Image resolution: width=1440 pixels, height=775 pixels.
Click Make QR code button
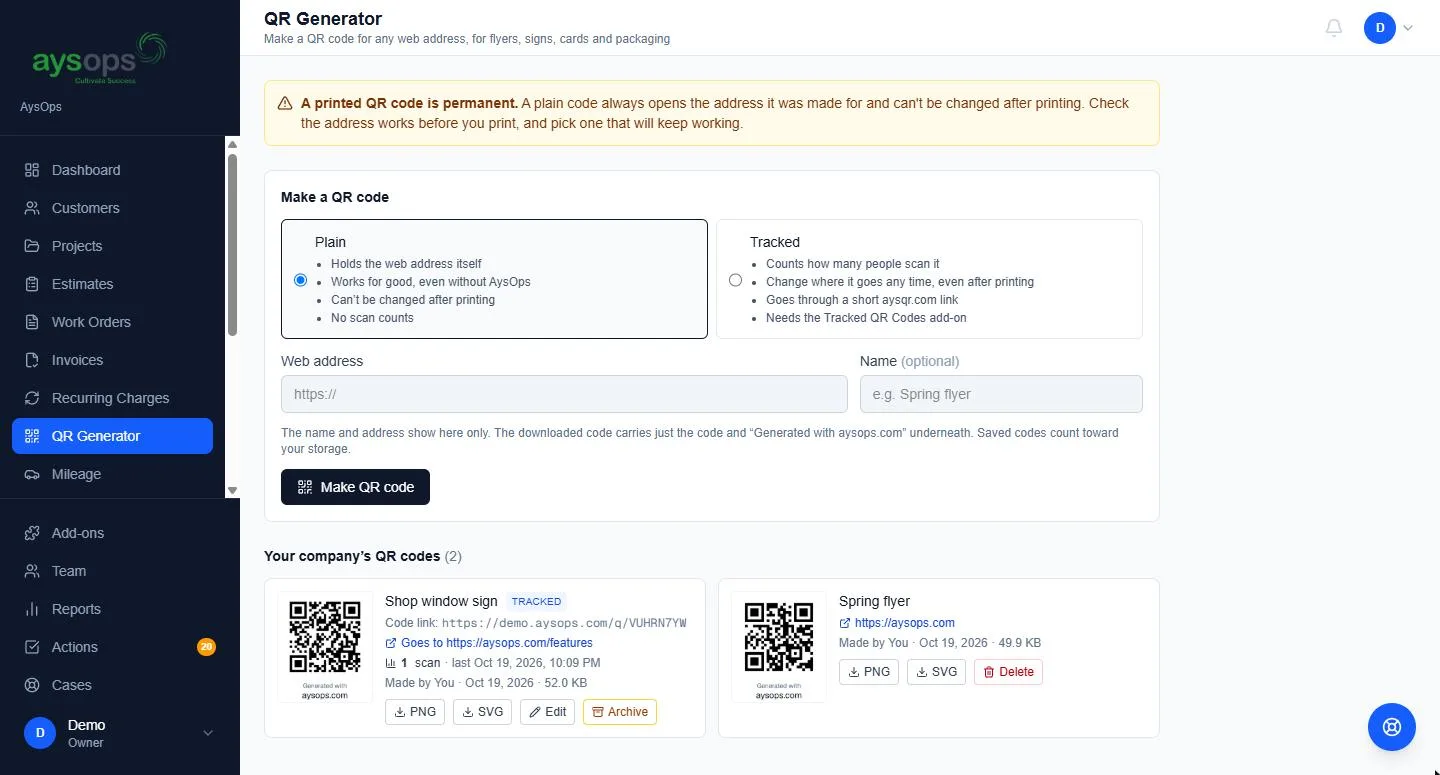click(355, 487)
